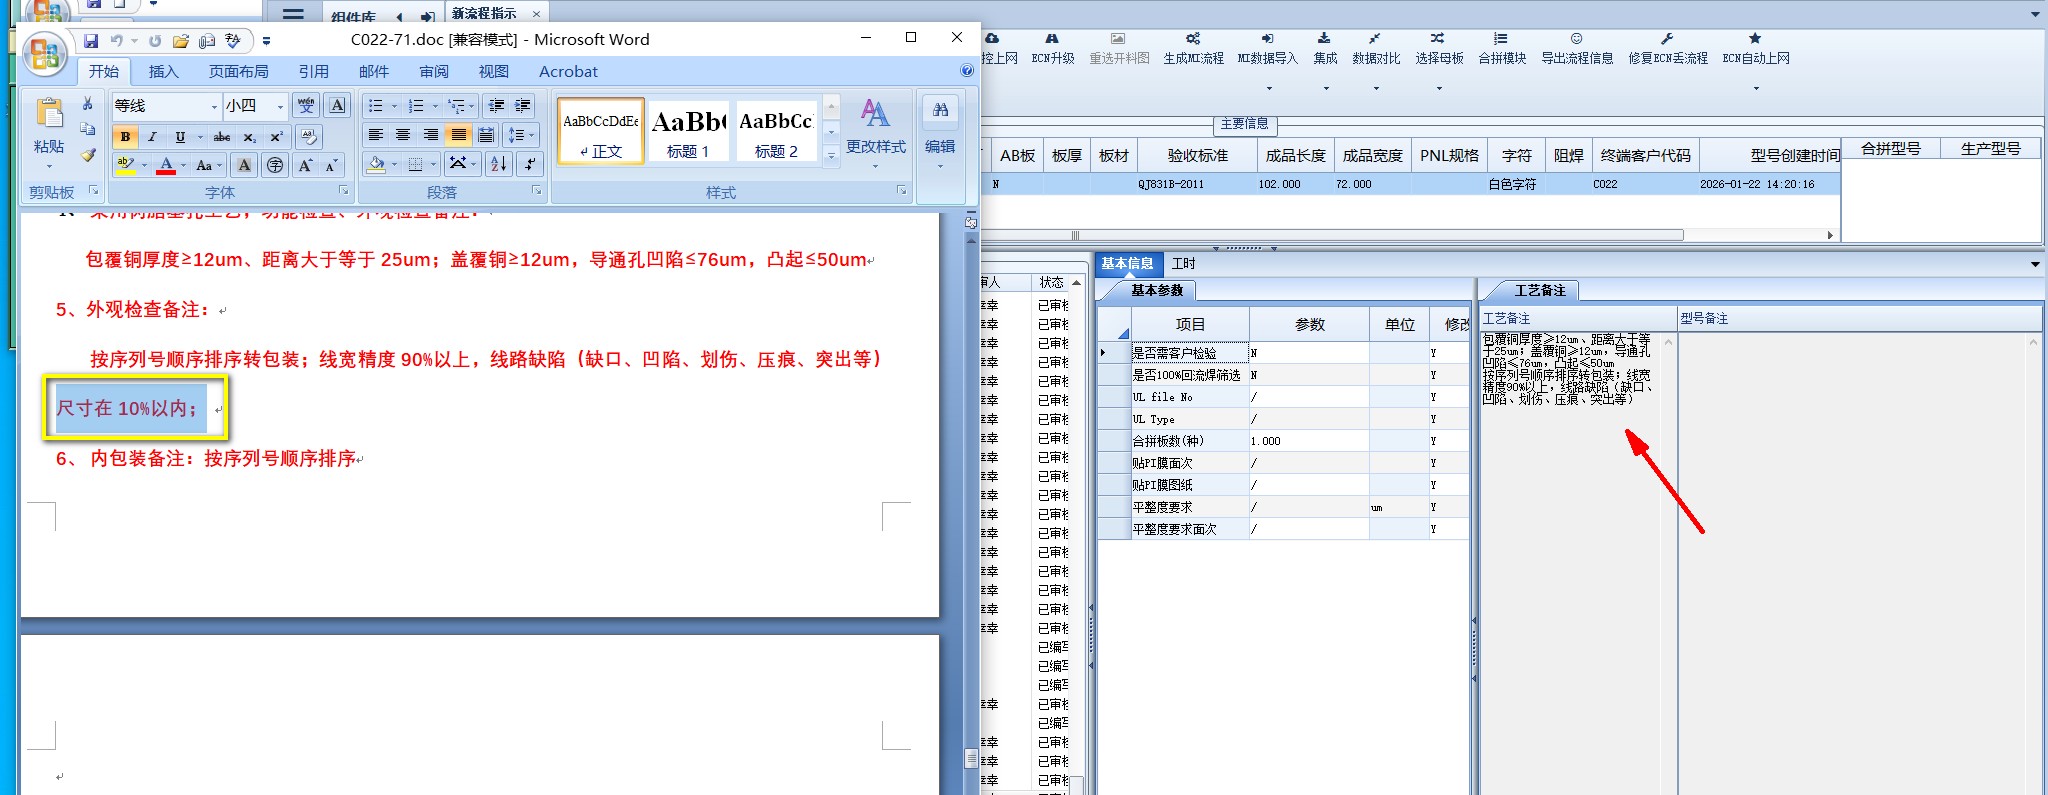Screen dimensions: 2048x795
Task: Click the scissors Cut icon in Word
Action: click(x=88, y=104)
